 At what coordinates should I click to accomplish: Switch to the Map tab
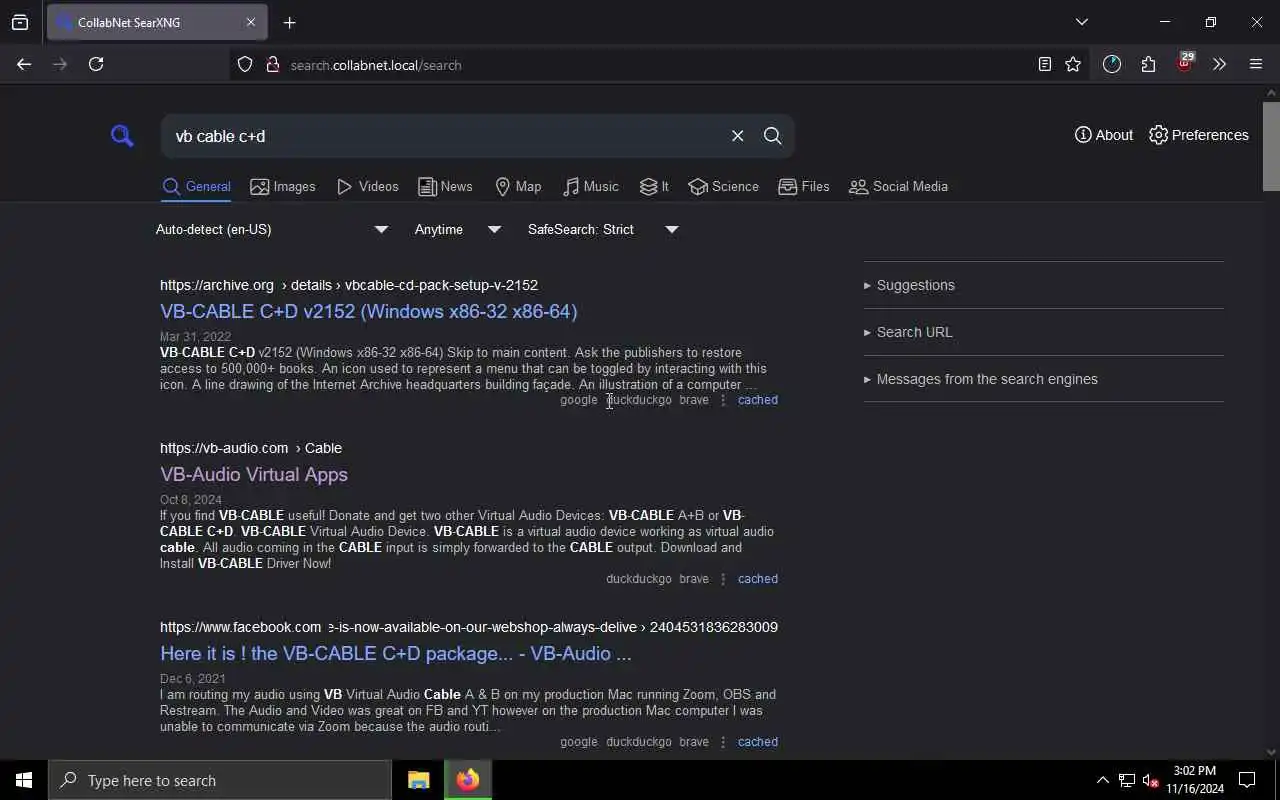(518, 187)
